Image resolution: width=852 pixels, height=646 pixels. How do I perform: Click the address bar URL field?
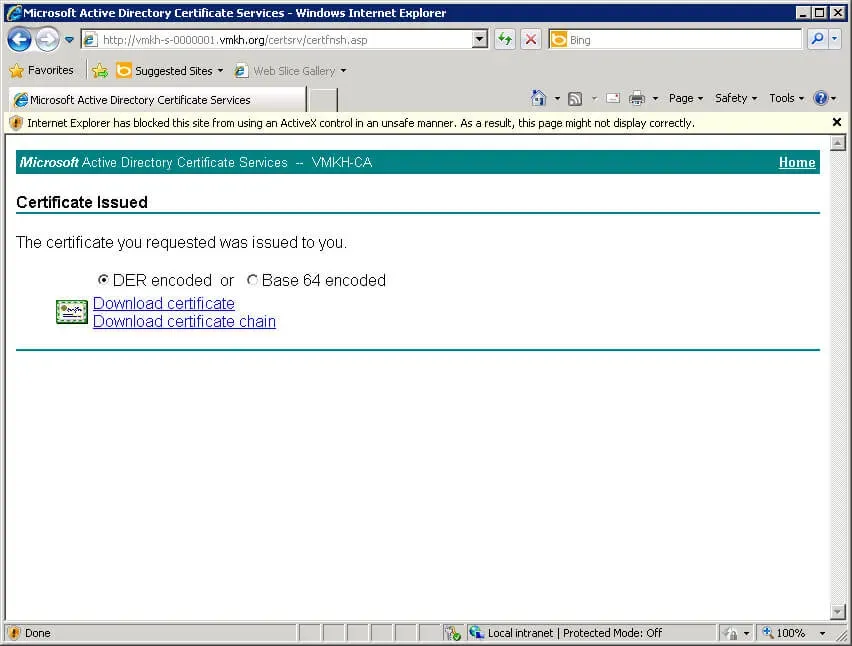[x=277, y=40]
